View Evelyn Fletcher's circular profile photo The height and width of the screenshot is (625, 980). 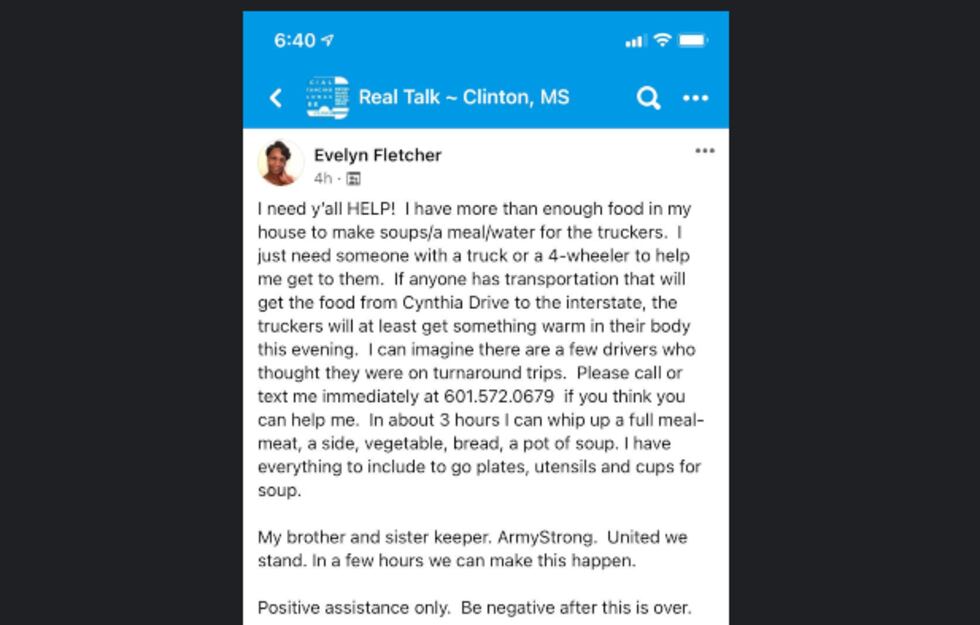pos(281,162)
